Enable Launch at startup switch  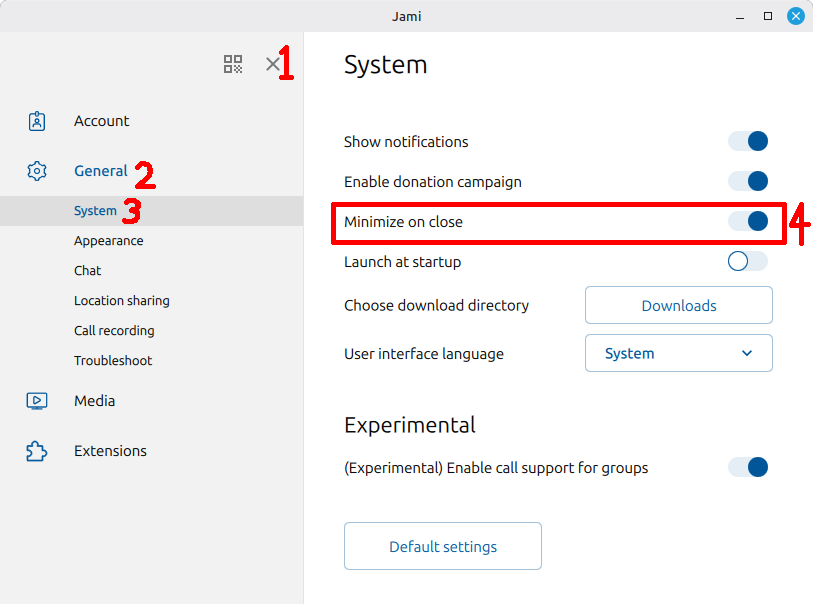click(748, 262)
